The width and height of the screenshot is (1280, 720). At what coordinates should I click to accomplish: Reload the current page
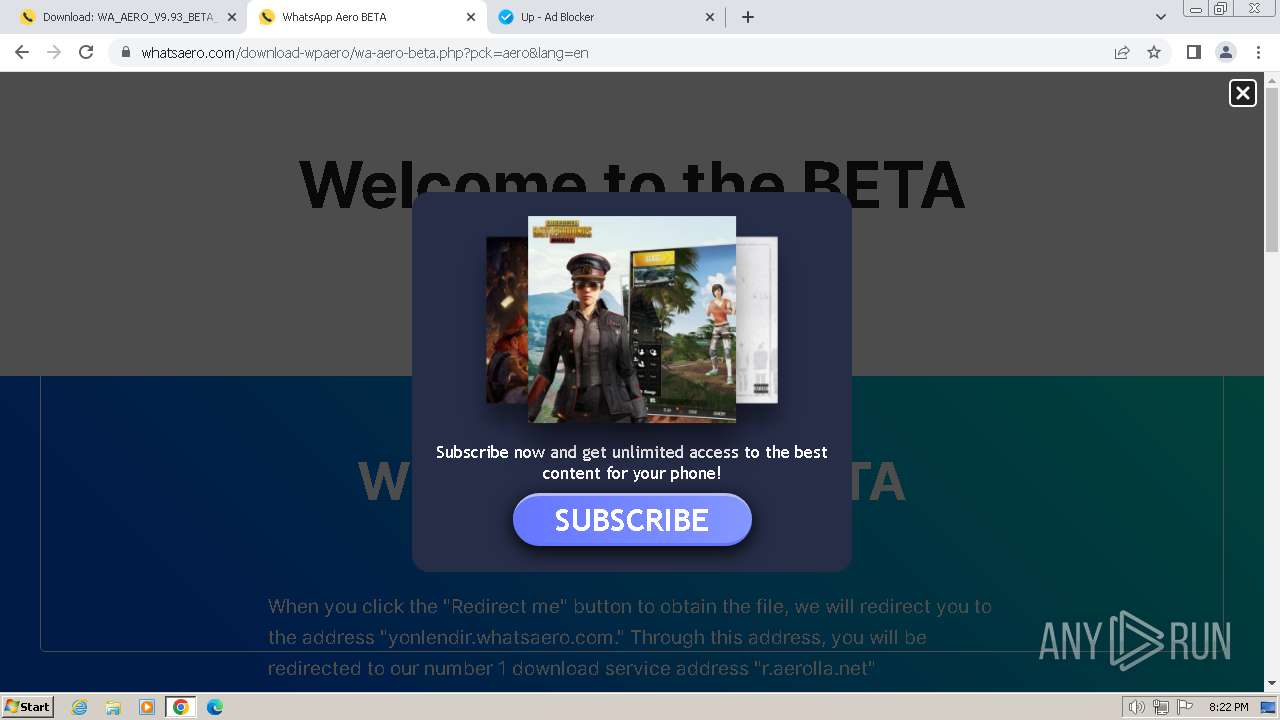click(86, 52)
